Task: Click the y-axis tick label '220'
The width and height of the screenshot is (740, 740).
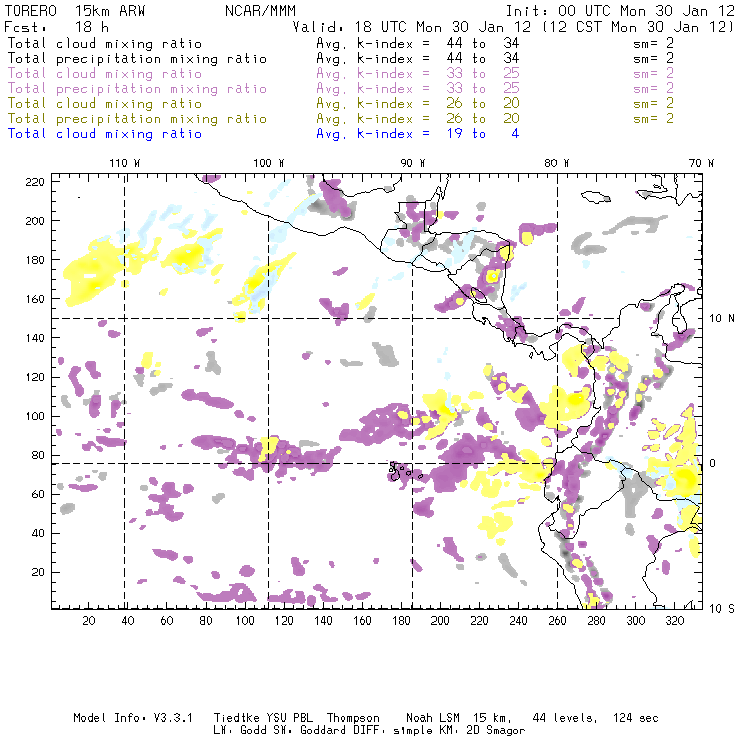Action: 35,182
